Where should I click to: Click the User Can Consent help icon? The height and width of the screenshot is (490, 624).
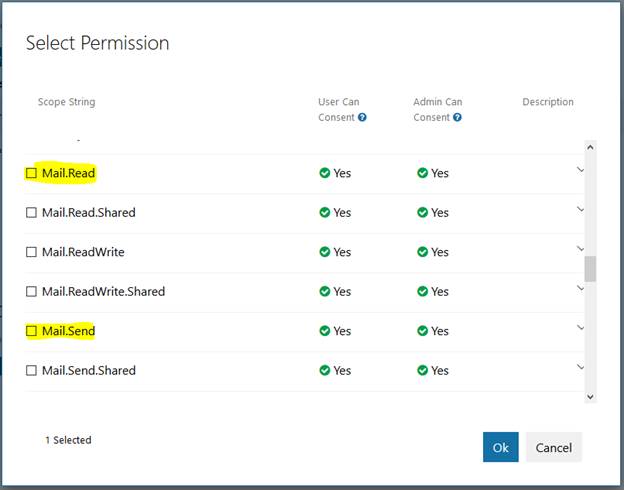point(362,117)
